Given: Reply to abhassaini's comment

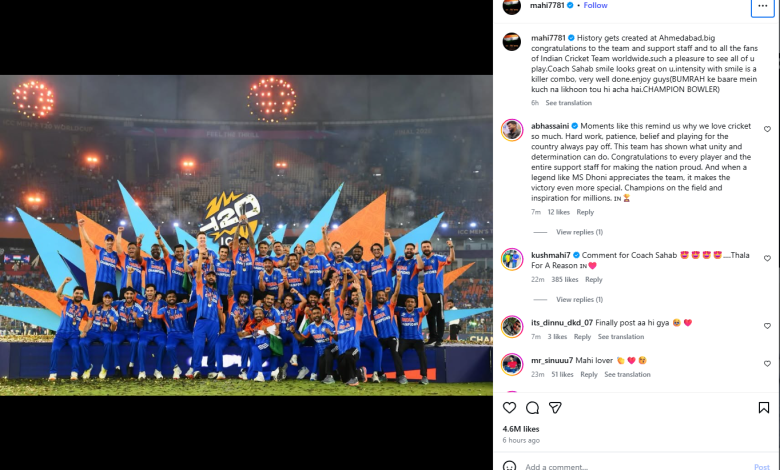Looking at the screenshot, I should click(x=585, y=212).
